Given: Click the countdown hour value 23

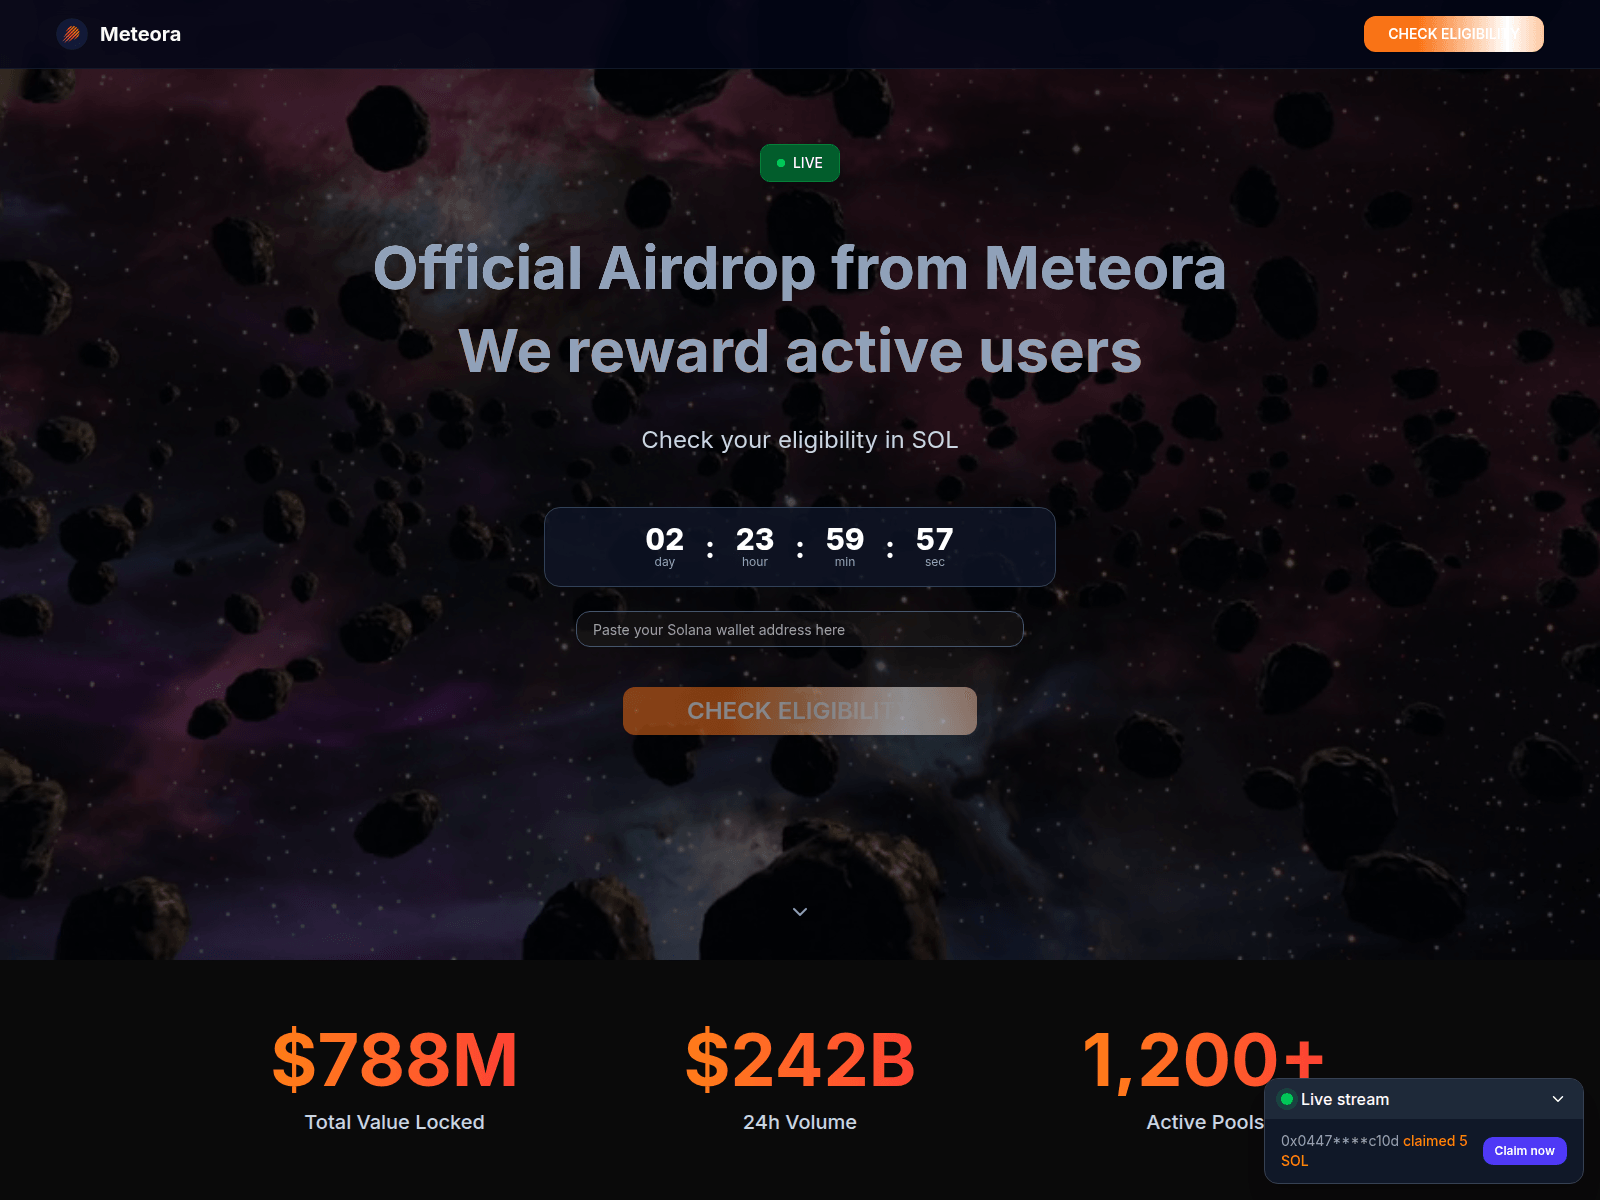Looking at the screenshot, I should [755, 540].
